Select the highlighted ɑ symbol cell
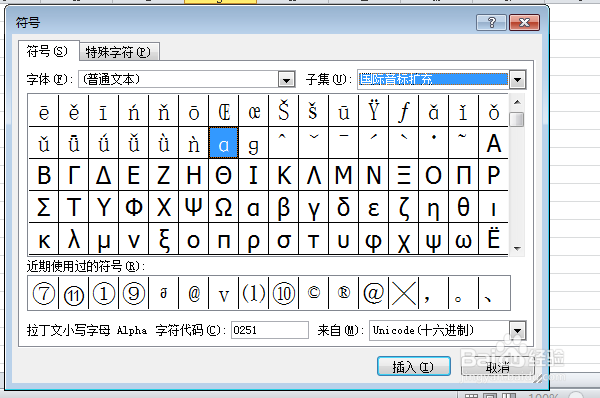The height and width of the screenshot is (398, 600). (223, 143)
